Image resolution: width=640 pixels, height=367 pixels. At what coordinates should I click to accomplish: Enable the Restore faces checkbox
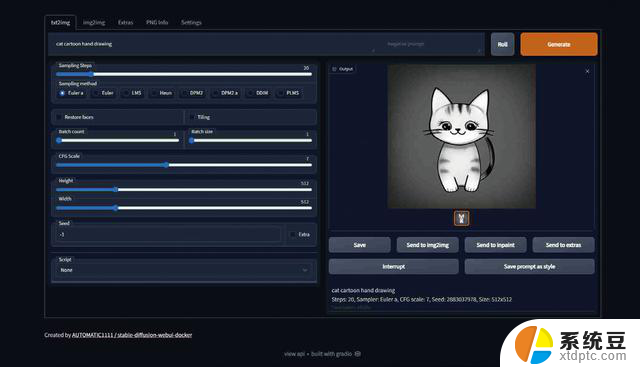tap(59, 117)
